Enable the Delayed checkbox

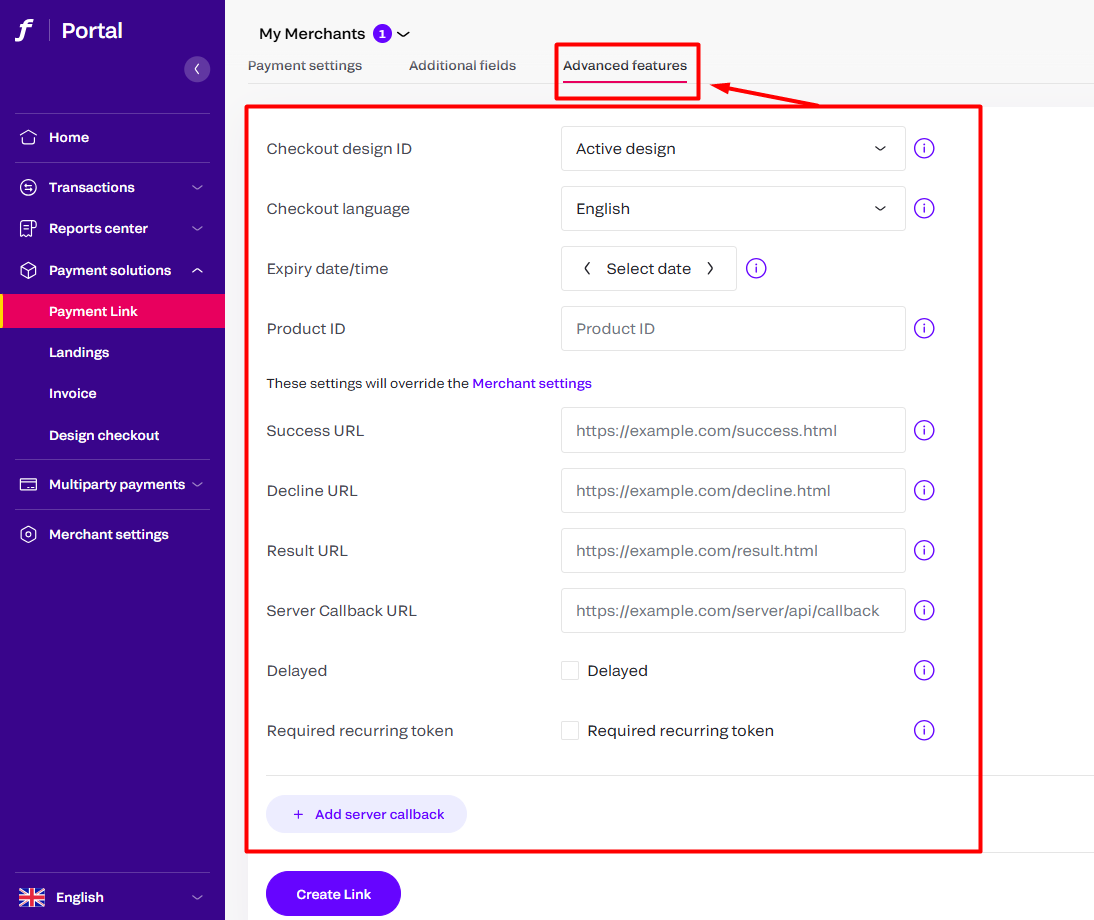click(569, 670)
